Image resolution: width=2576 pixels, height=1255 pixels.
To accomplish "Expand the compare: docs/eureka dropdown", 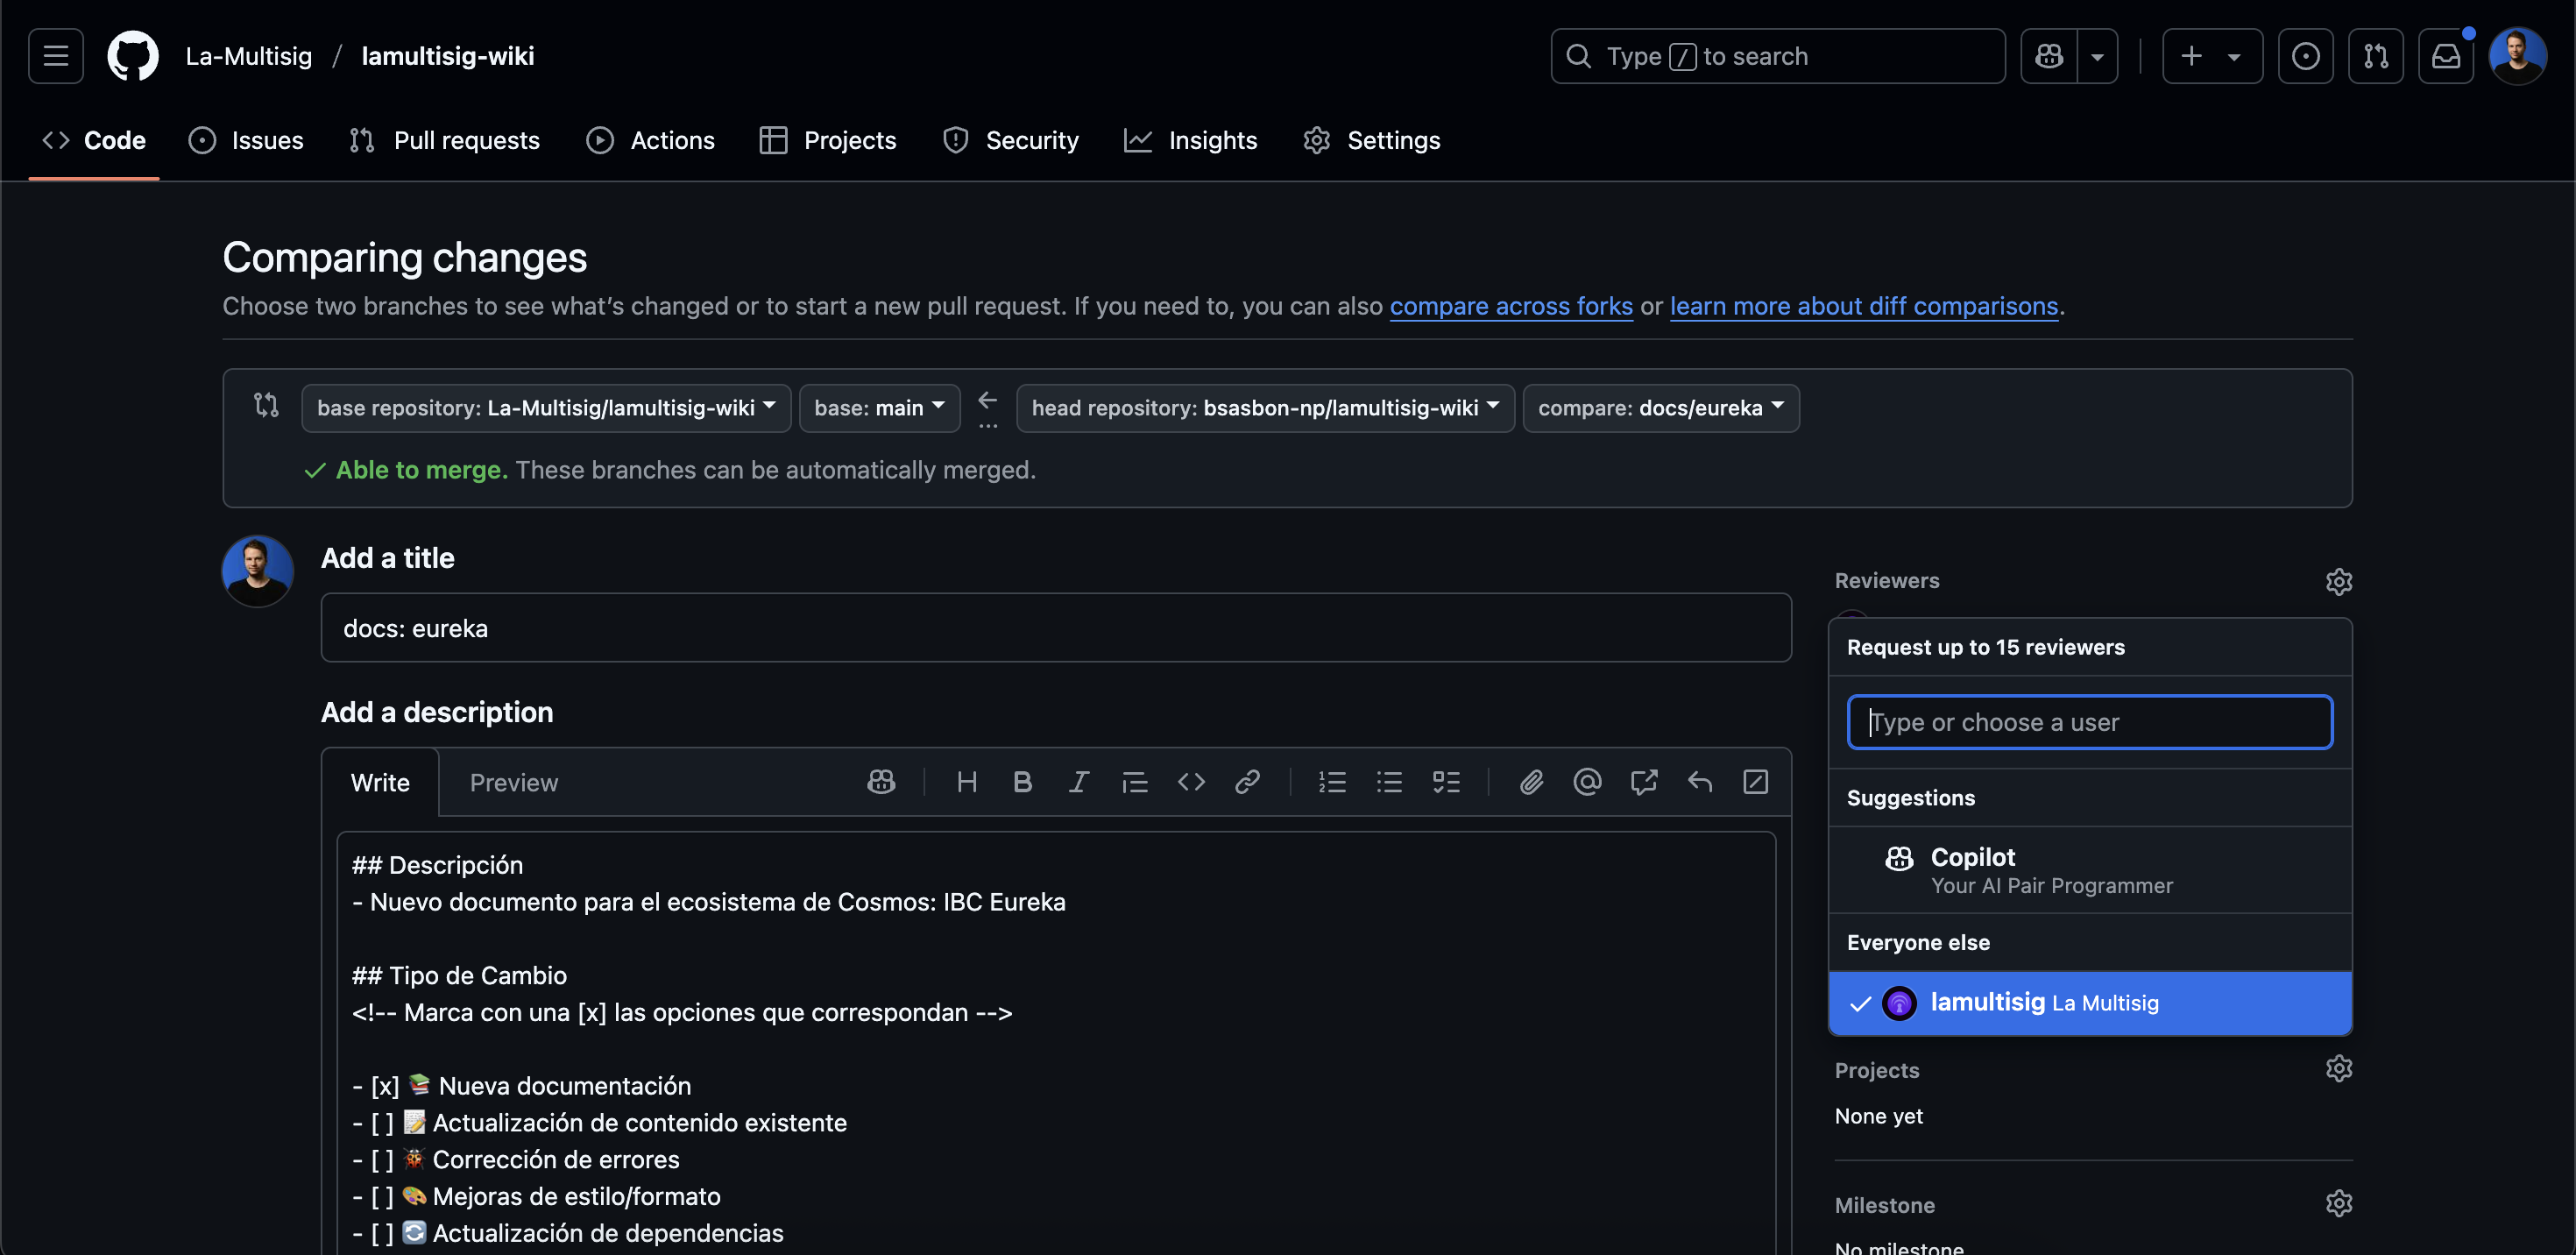I will click(x=1660, y=408).
